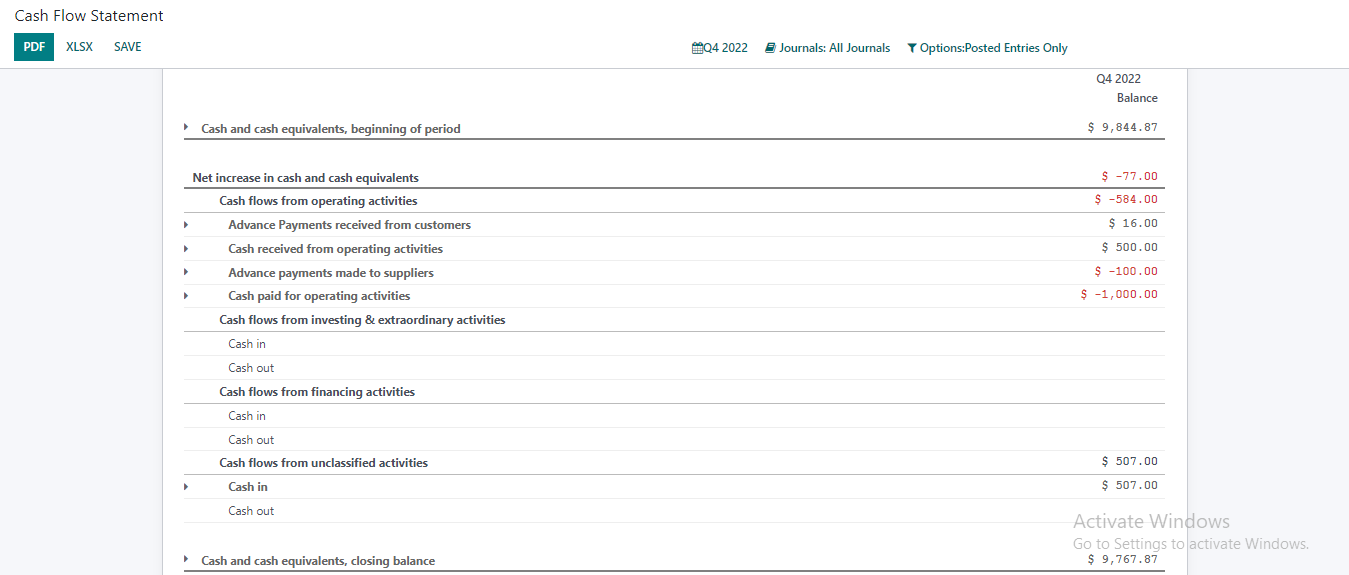Click the $ 9,844.87 beginning balance
This screenshot has height=575, width=1349.
(x=1122, y=127)
